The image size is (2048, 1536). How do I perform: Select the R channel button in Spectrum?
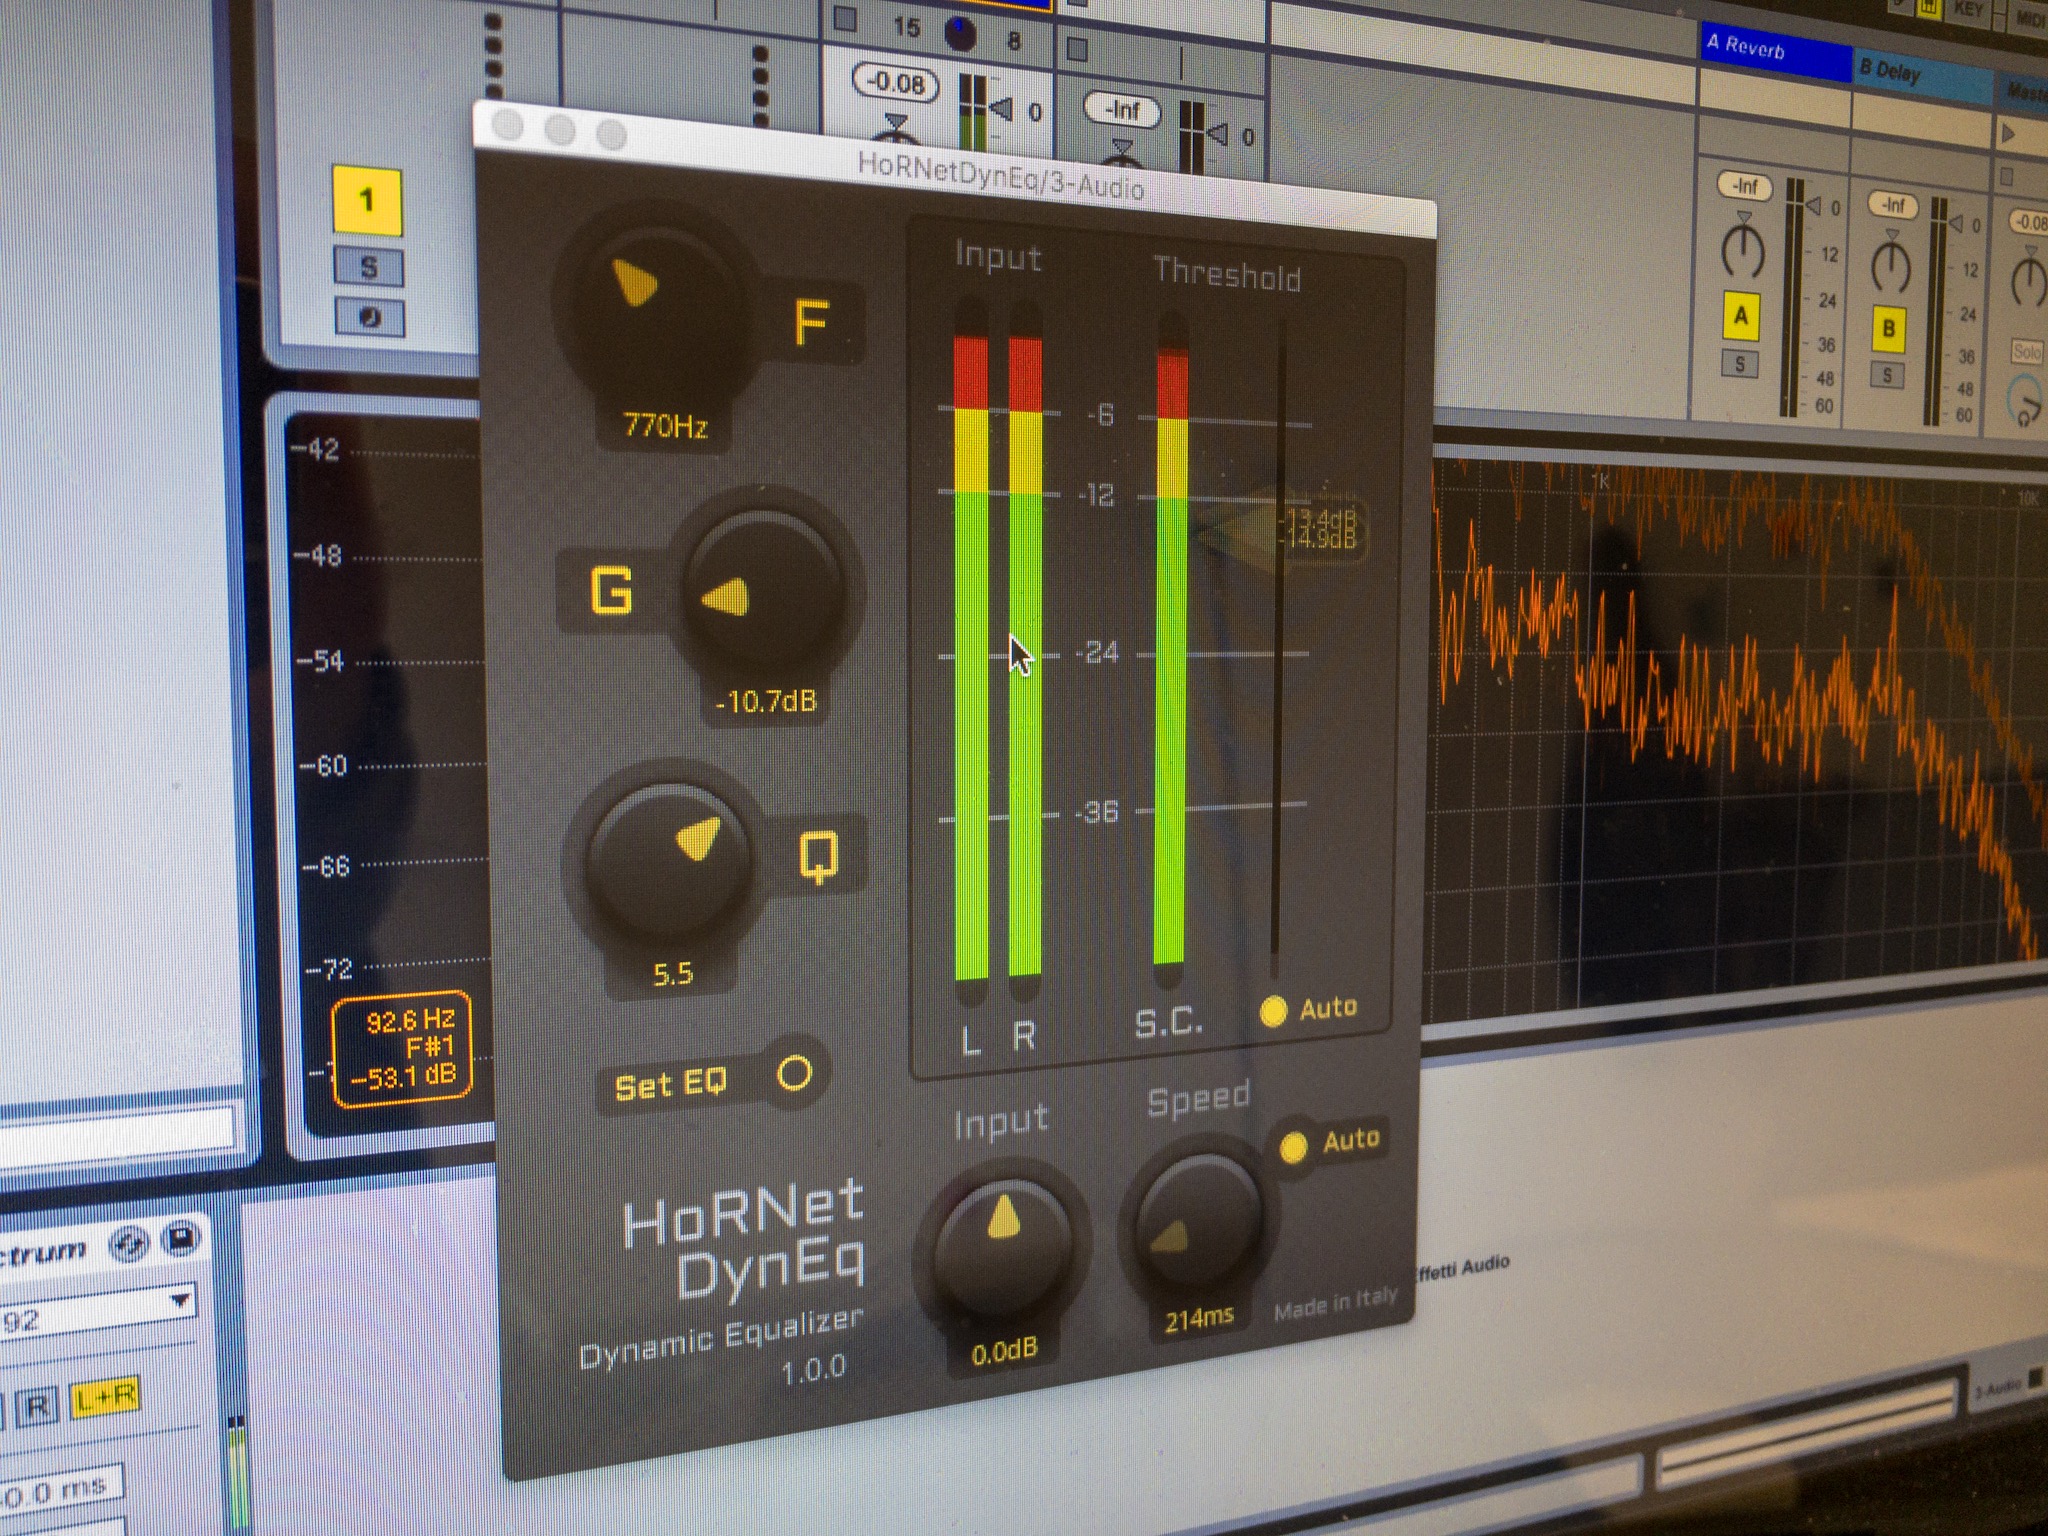37,1407
